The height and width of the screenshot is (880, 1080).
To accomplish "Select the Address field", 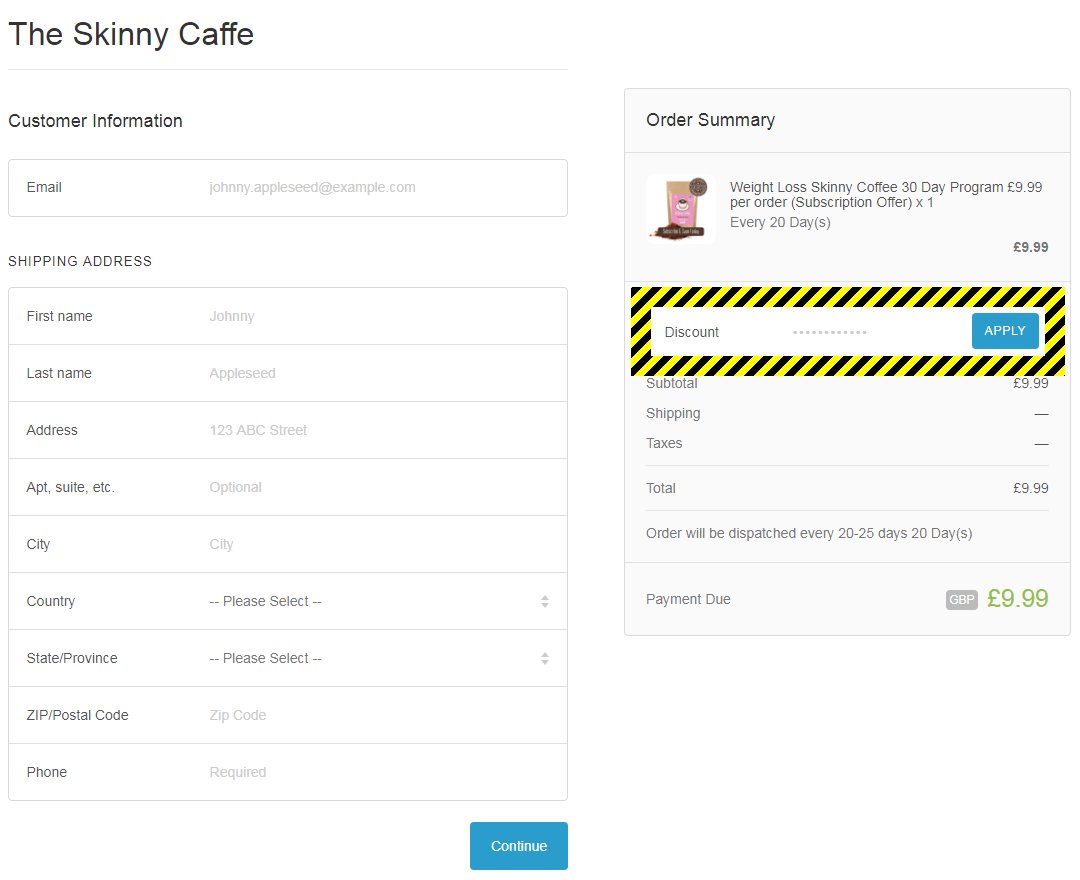I will (x=380, y=430).
